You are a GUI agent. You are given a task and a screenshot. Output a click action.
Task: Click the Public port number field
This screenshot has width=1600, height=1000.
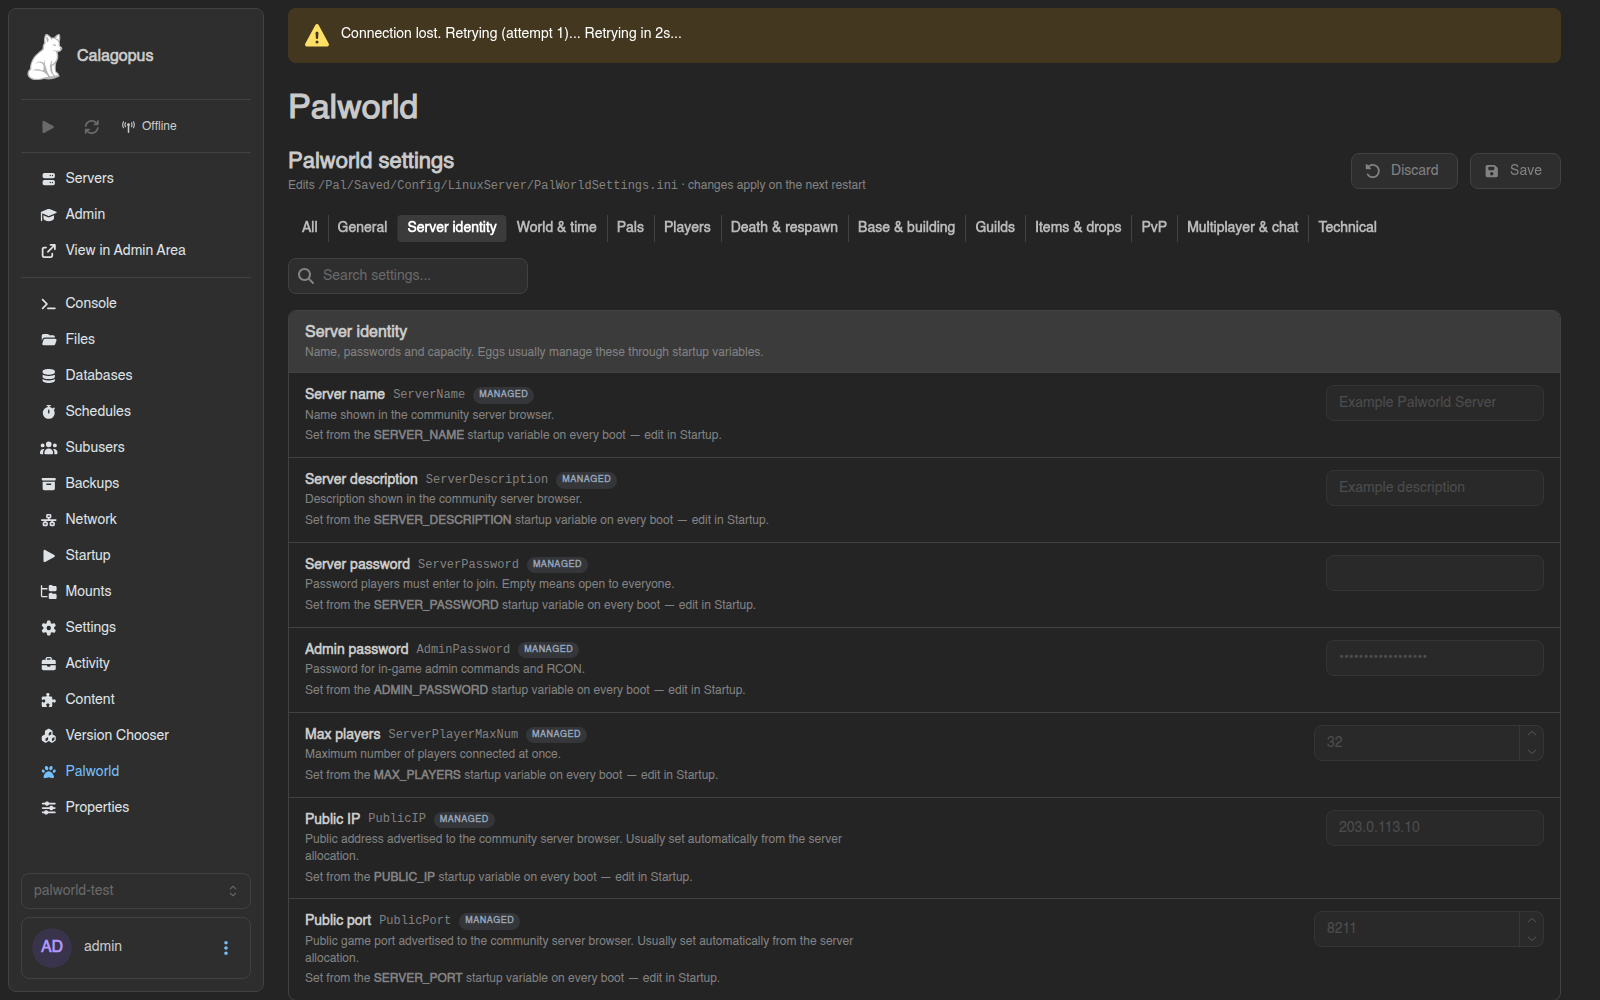[1416, 929]
